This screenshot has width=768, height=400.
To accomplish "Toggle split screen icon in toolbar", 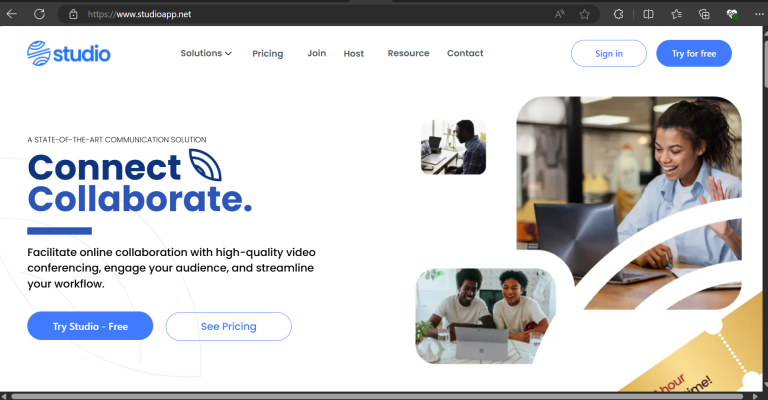I will pyautogui.click(x=648, y=14).
